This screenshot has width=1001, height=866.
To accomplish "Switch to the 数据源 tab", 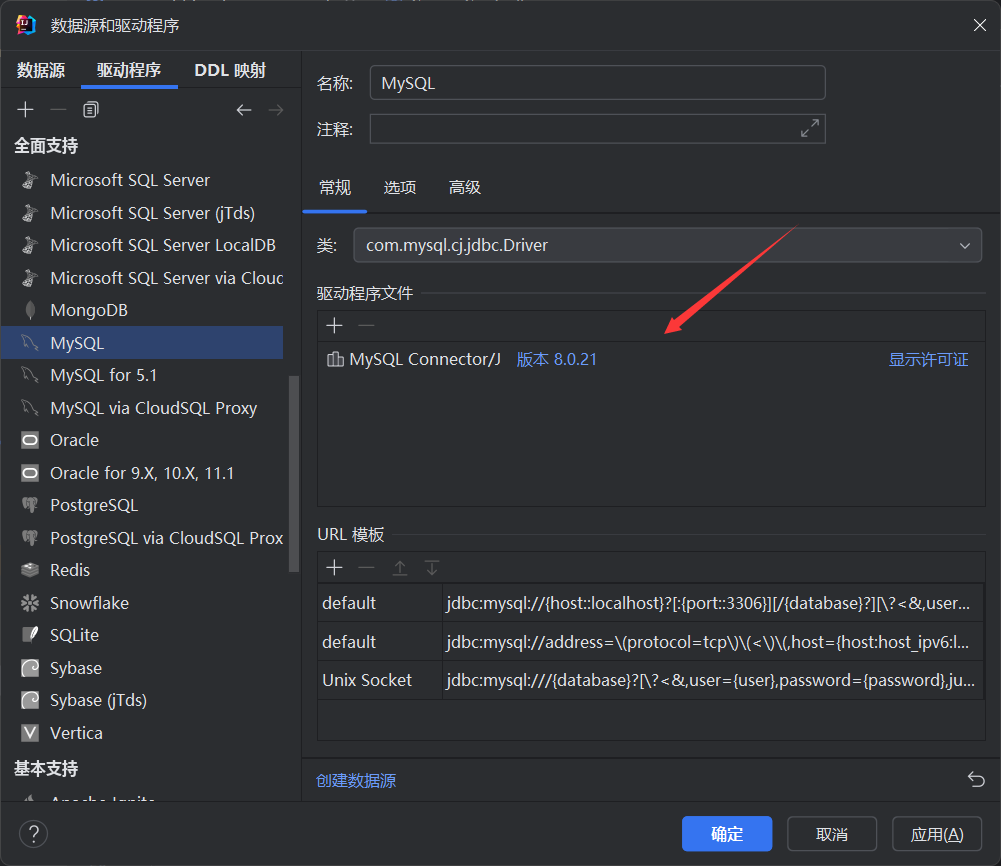I will tap(41, 71).
